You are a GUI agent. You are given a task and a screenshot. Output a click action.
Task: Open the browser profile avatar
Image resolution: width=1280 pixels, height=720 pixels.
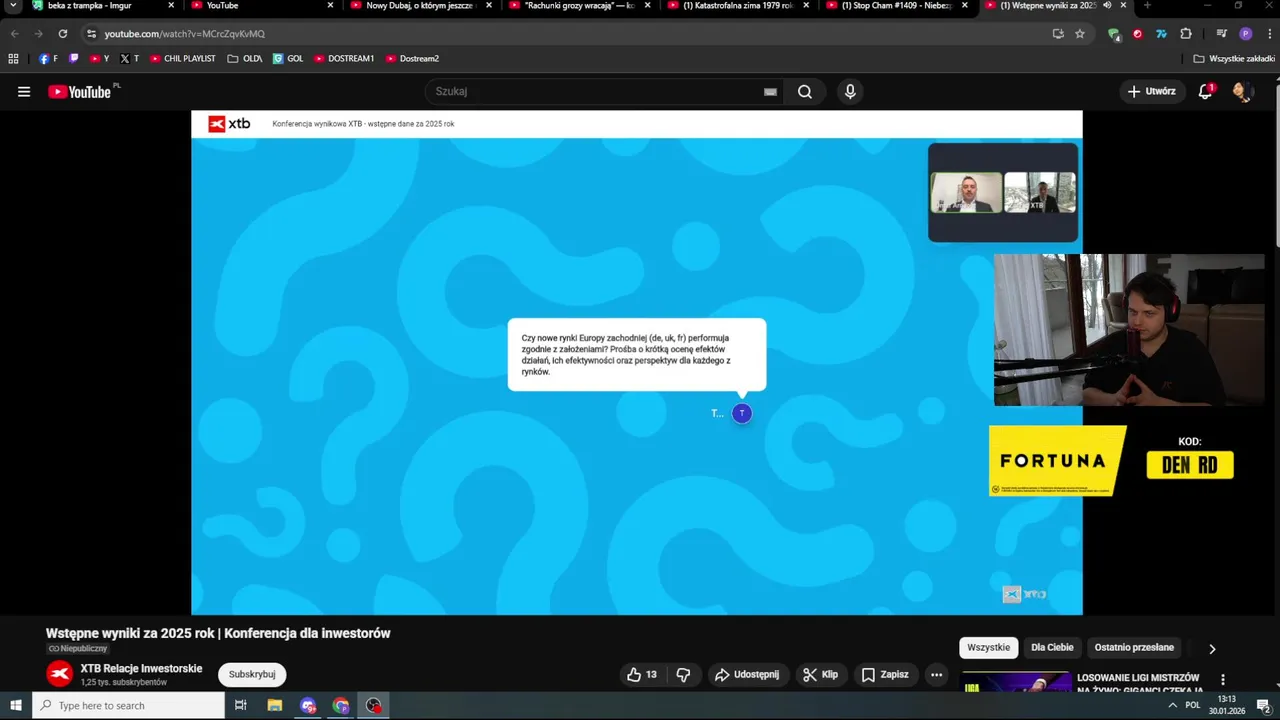[1246, 33]
